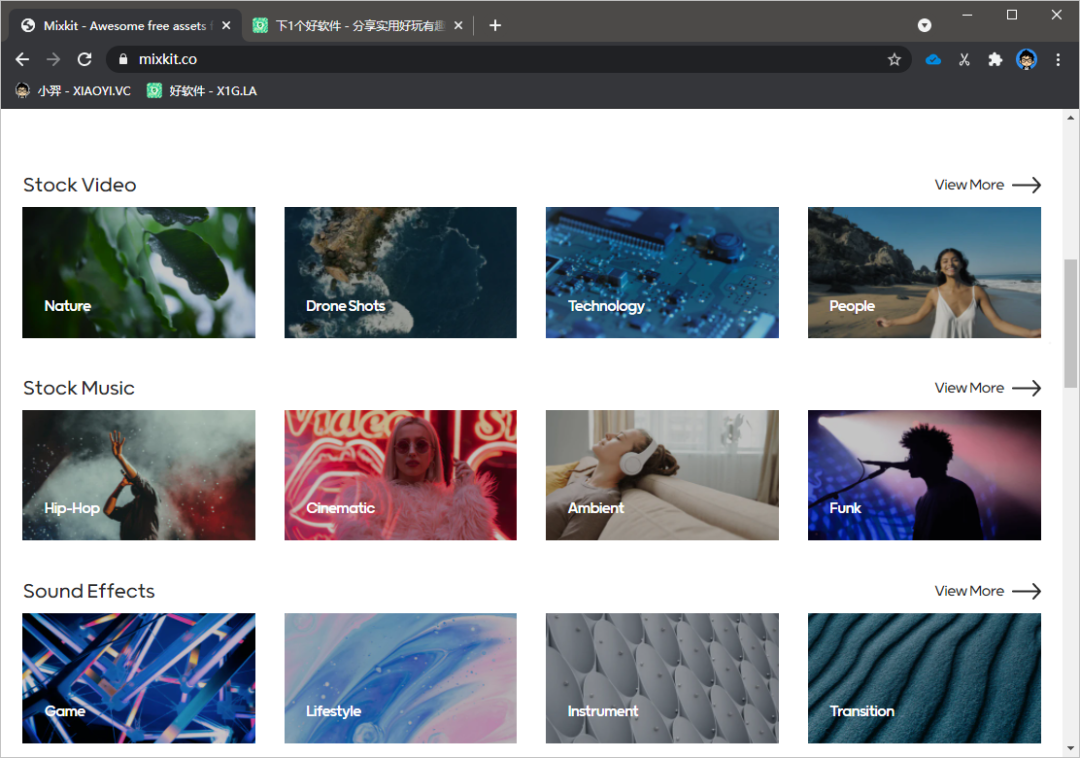
Task: Expand the tab search dropdown arrow
Action: click(925, 25)
